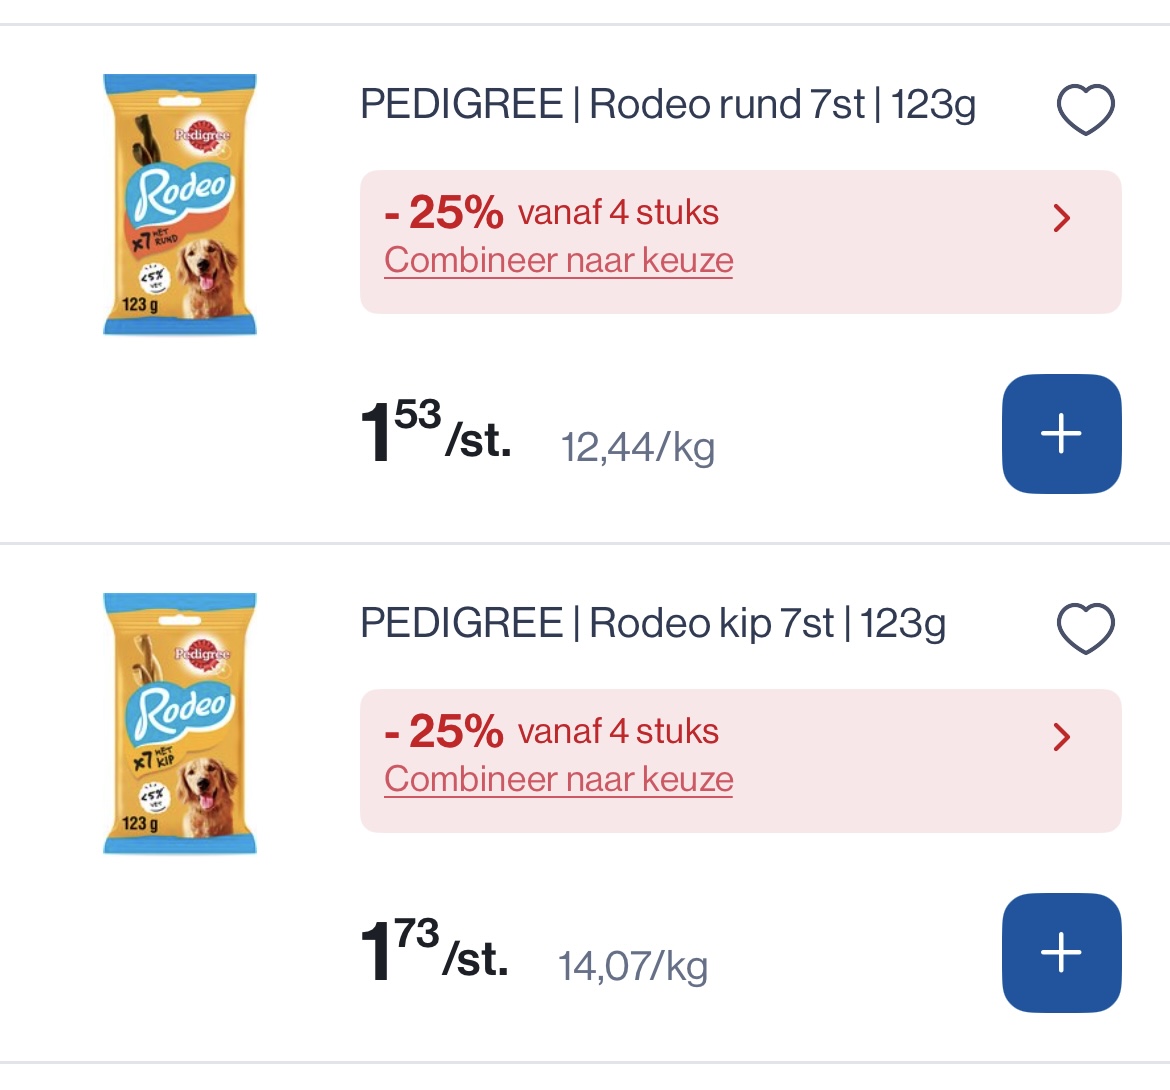Add Rodeo kip 7st to cart with plus icon
Screen dimensions: 1170x1090
tap(1061, 952)
